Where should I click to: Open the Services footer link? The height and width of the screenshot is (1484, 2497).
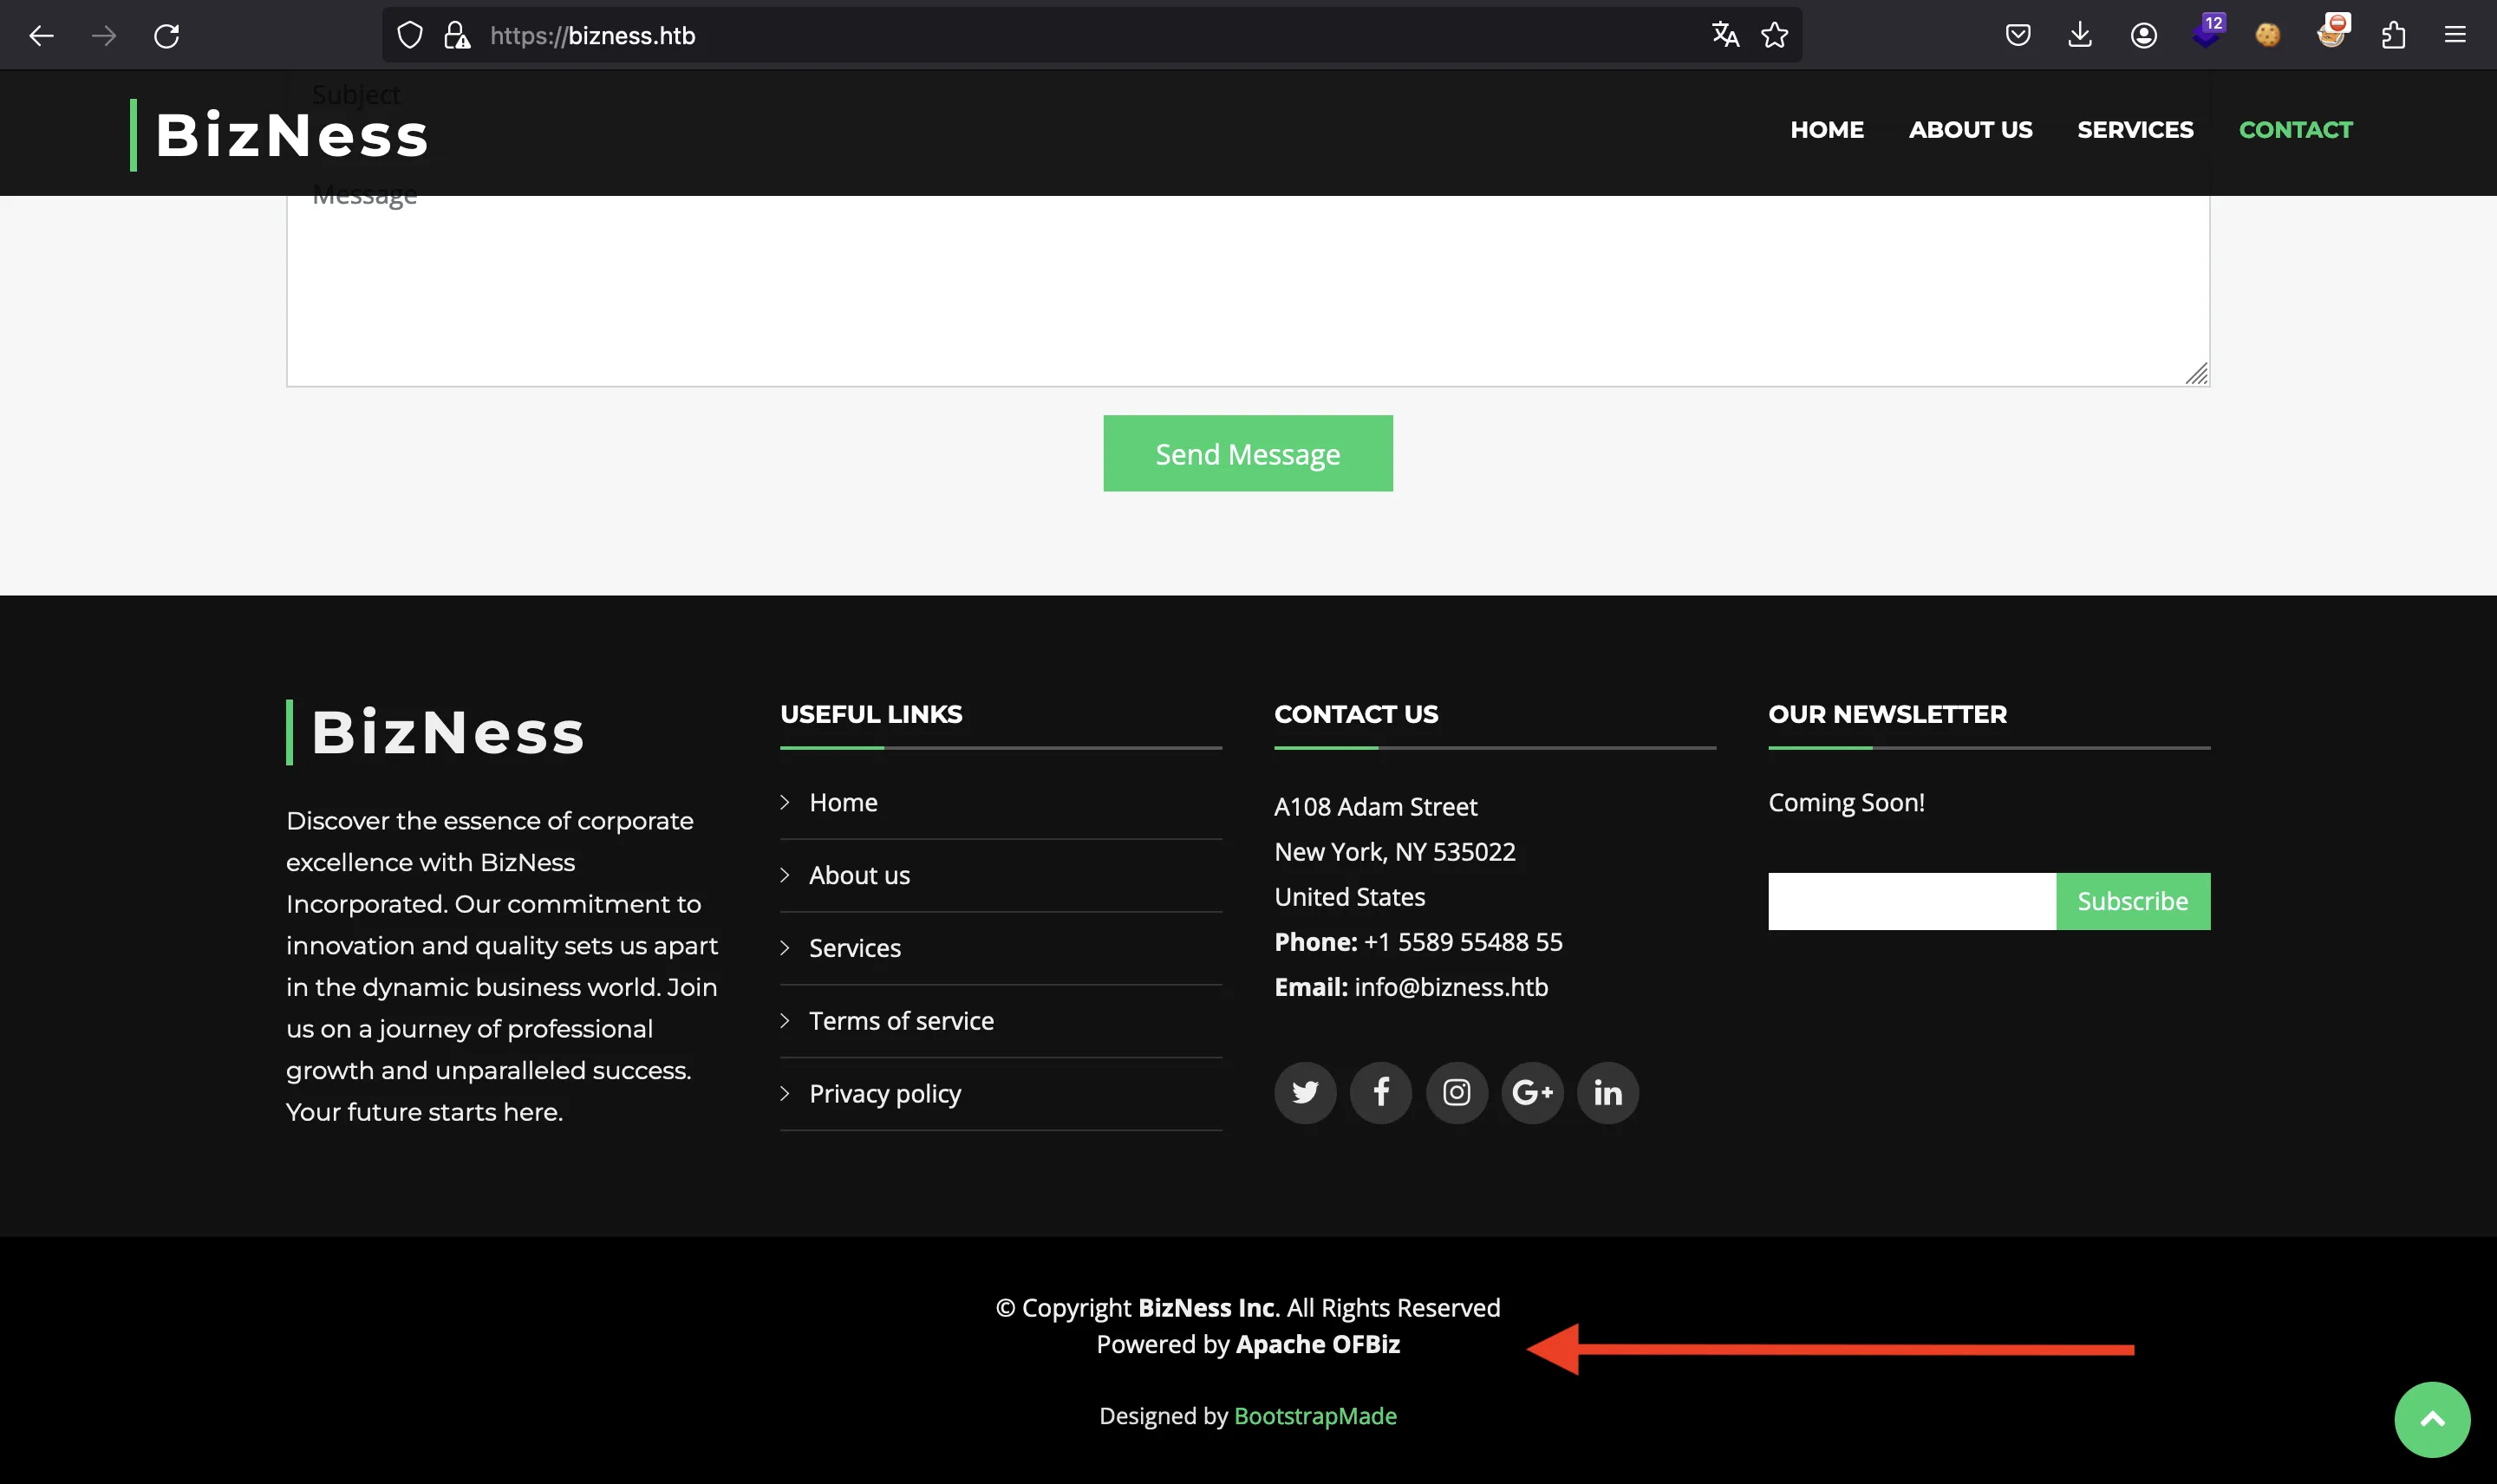[x=855, y=948]
